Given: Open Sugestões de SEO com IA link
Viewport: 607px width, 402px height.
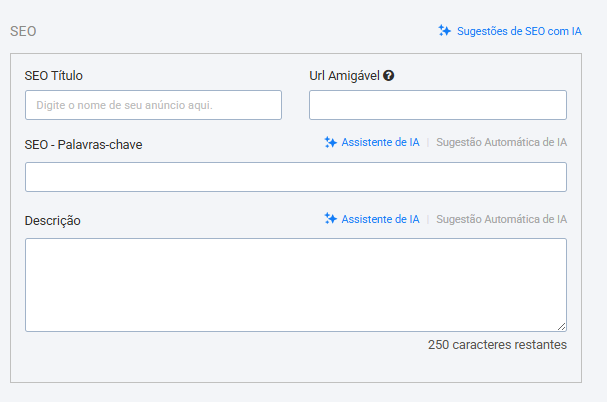Looking at the screenshot, I should pos(519,31).
